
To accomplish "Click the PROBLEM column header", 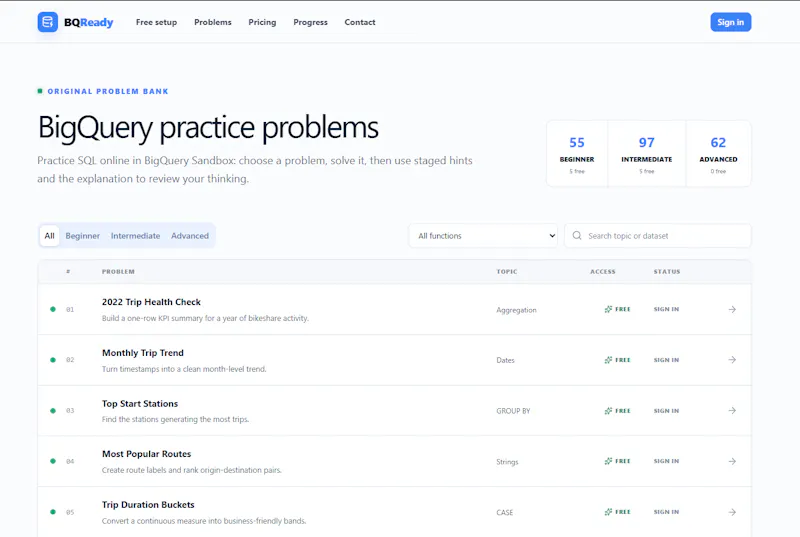I will tap(118, 272).
